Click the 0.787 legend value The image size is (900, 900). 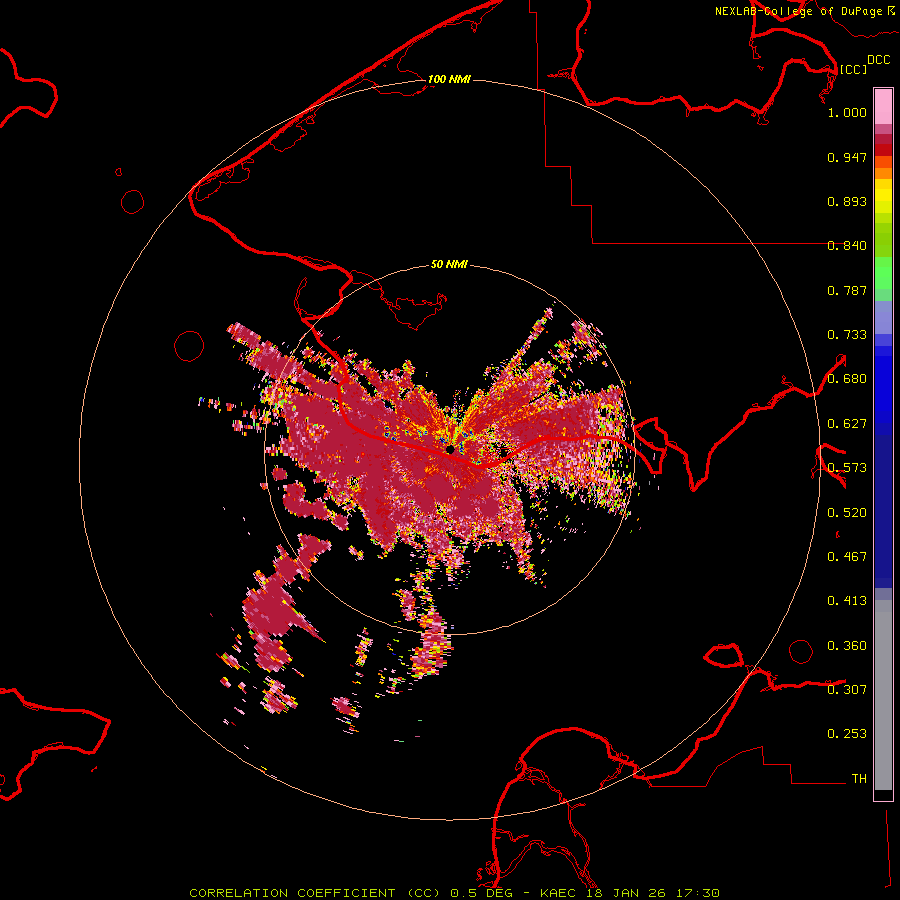tap(847, 290)
